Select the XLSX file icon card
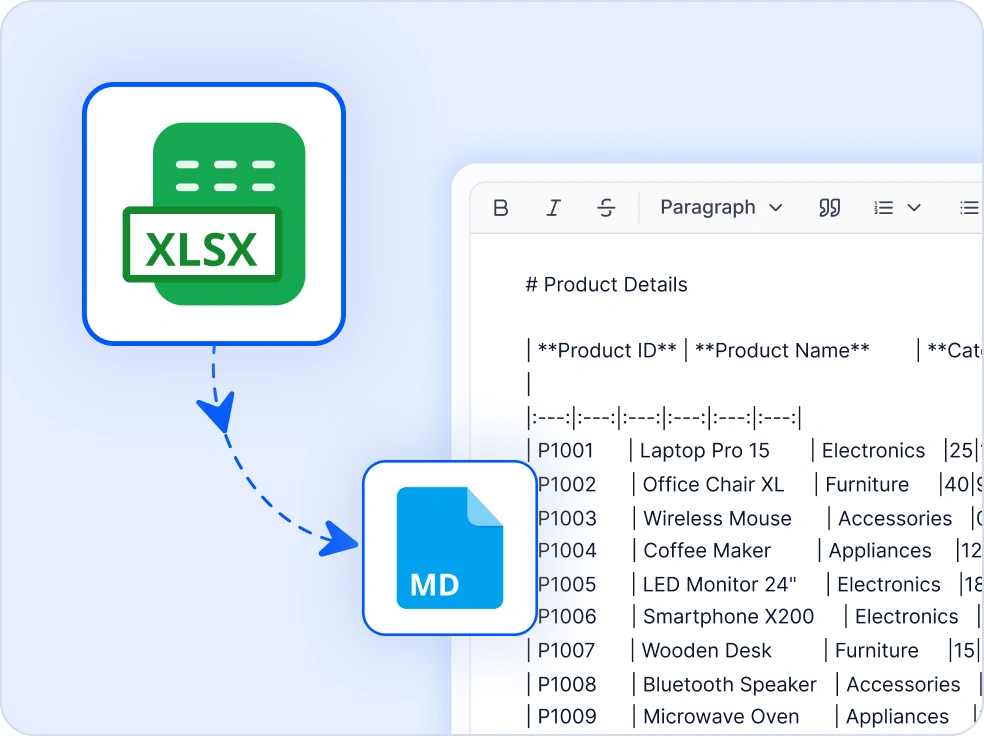Image resolution: width=984 pixels, height=736 pixels. (x=214, y=214)
